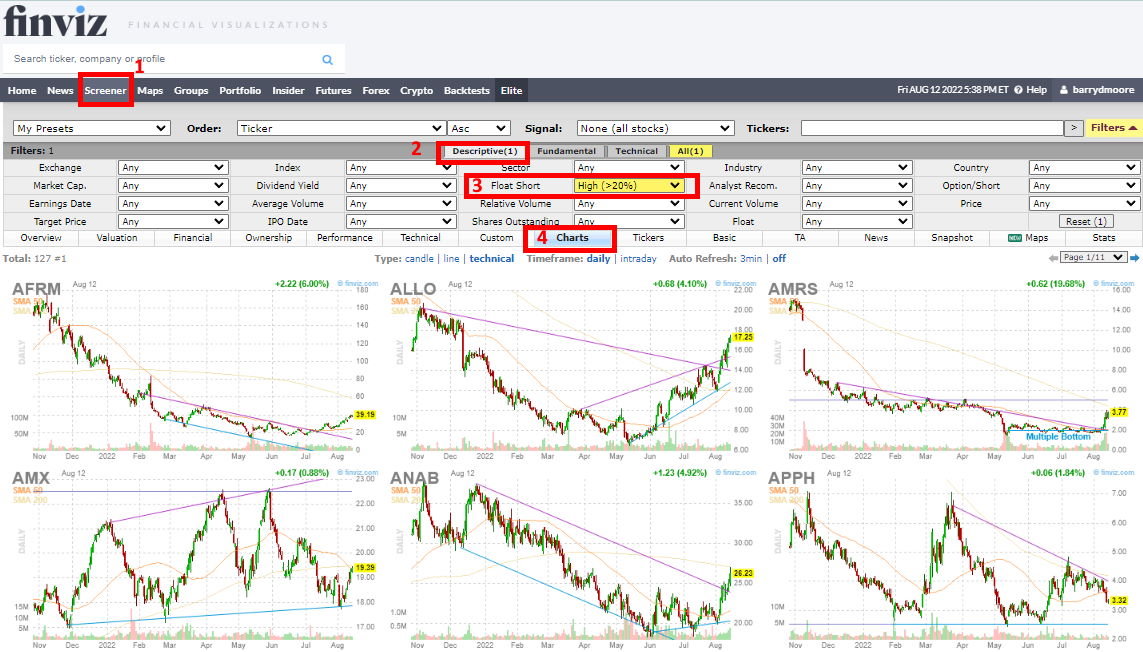Screen dimensions: 1143x652
Task: Switch to the Fundamental filter tab
Action: 567,152
